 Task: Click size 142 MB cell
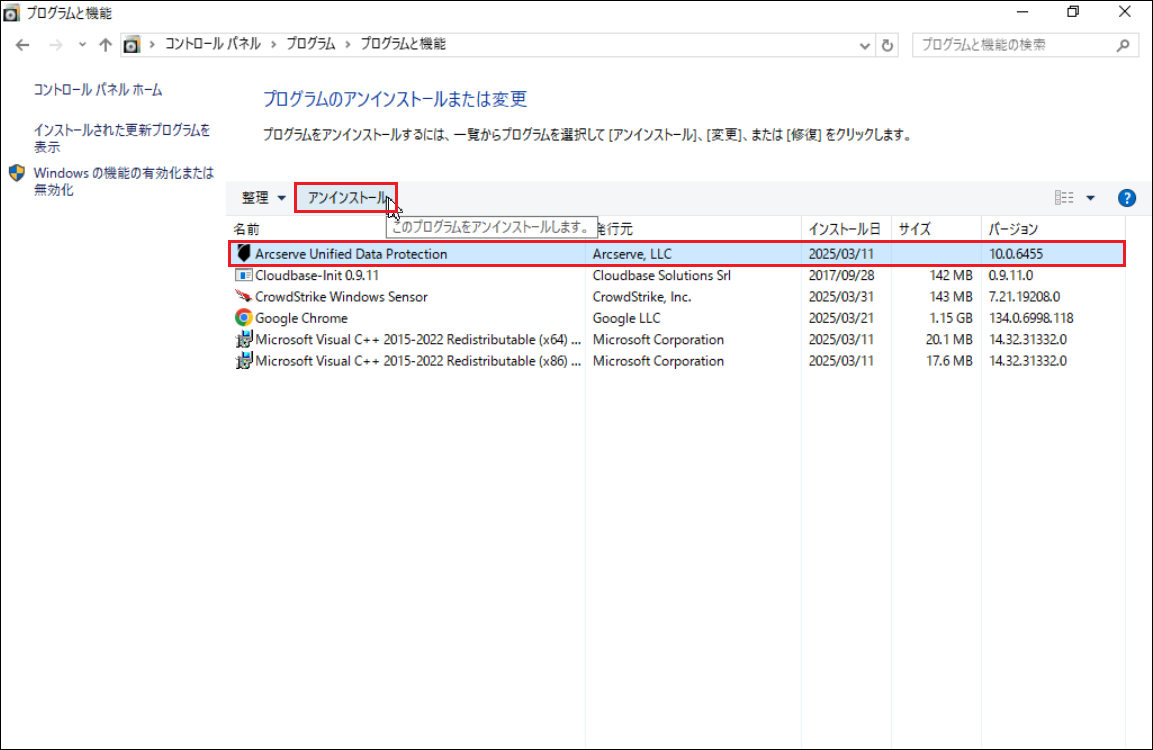951,275
